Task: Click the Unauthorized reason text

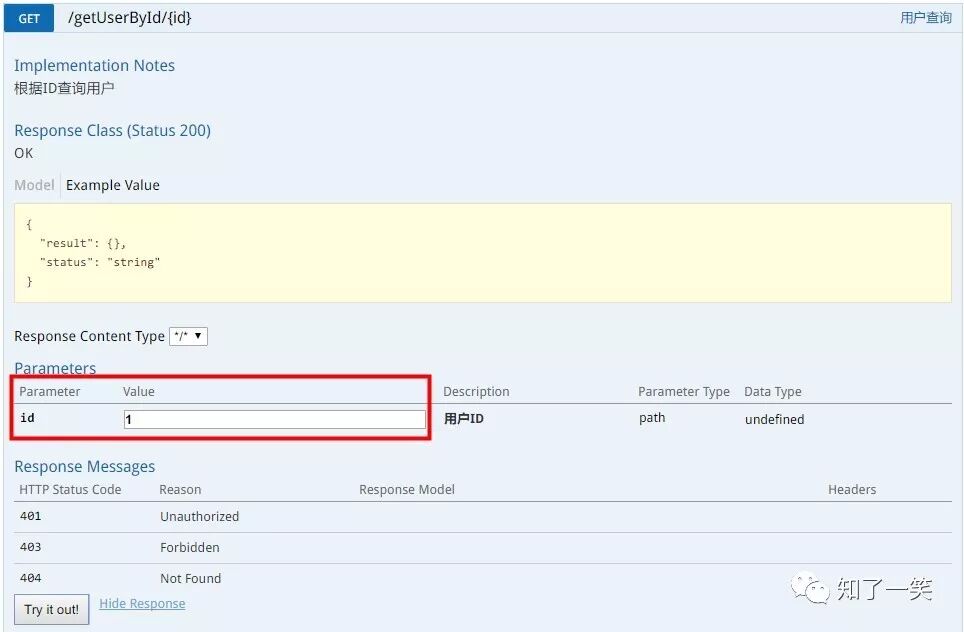Action: tap(199, 516)
